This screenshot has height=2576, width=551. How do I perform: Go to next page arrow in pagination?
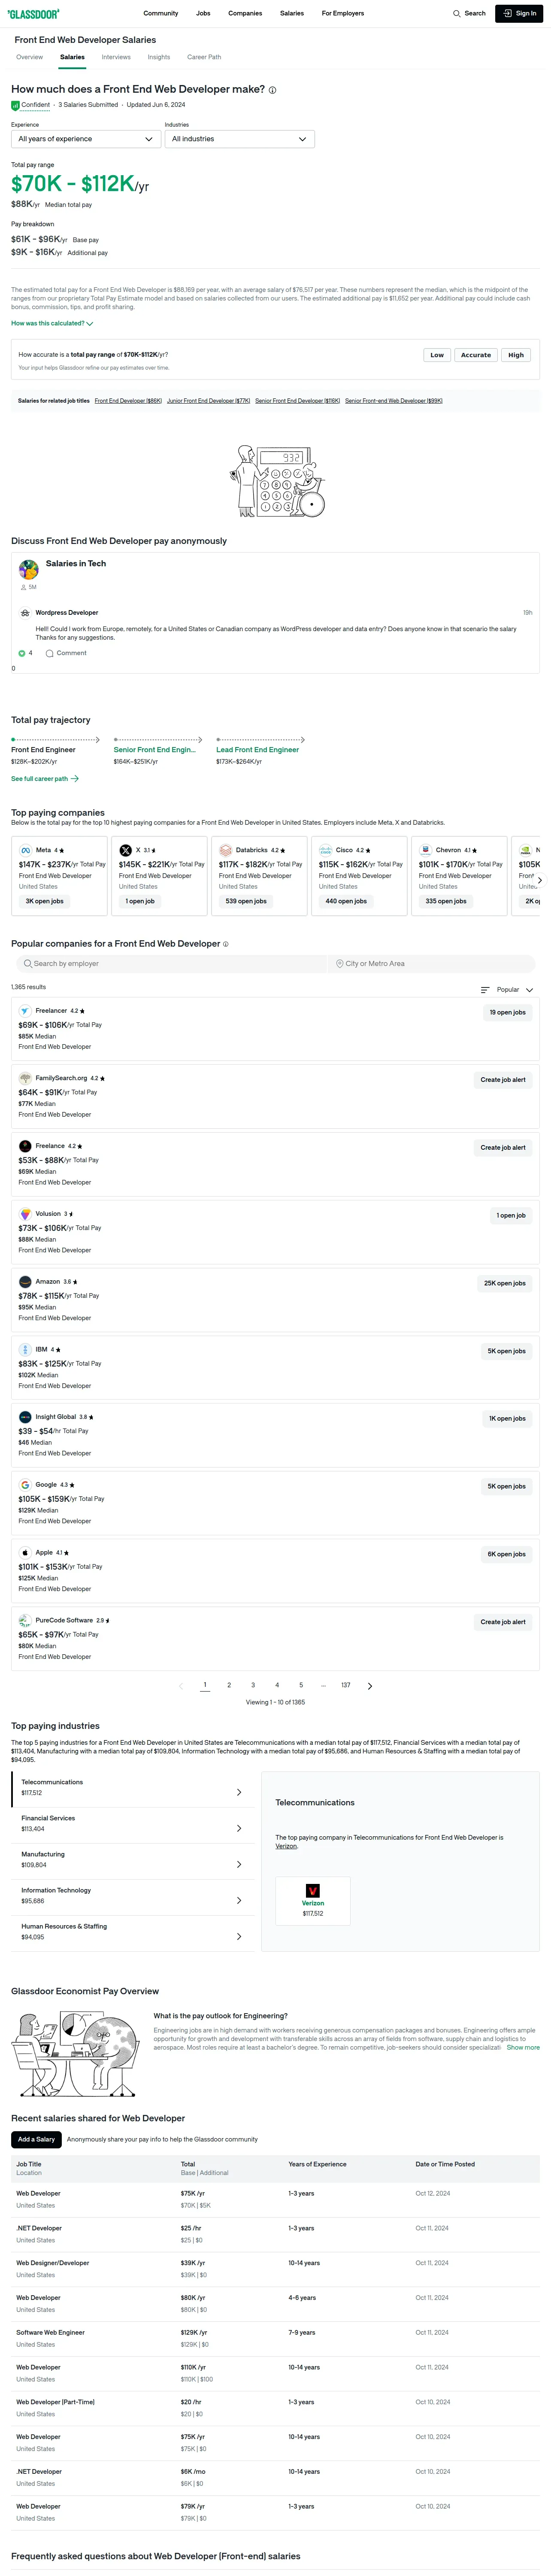click(x=370, y=1686)
